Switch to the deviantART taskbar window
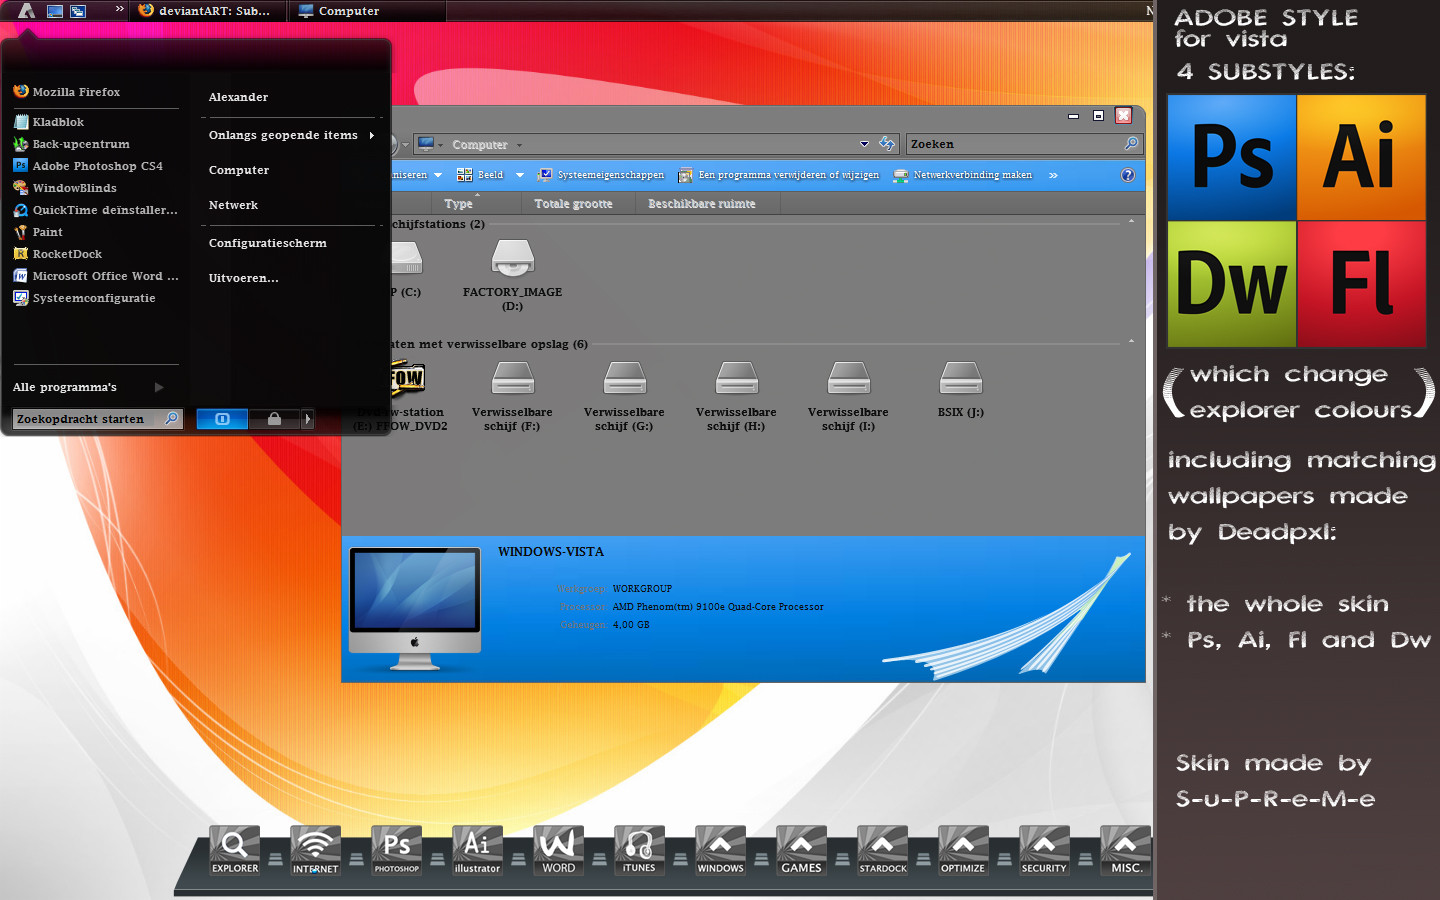Screen dimensions: 1440x900 coord(208,11)
